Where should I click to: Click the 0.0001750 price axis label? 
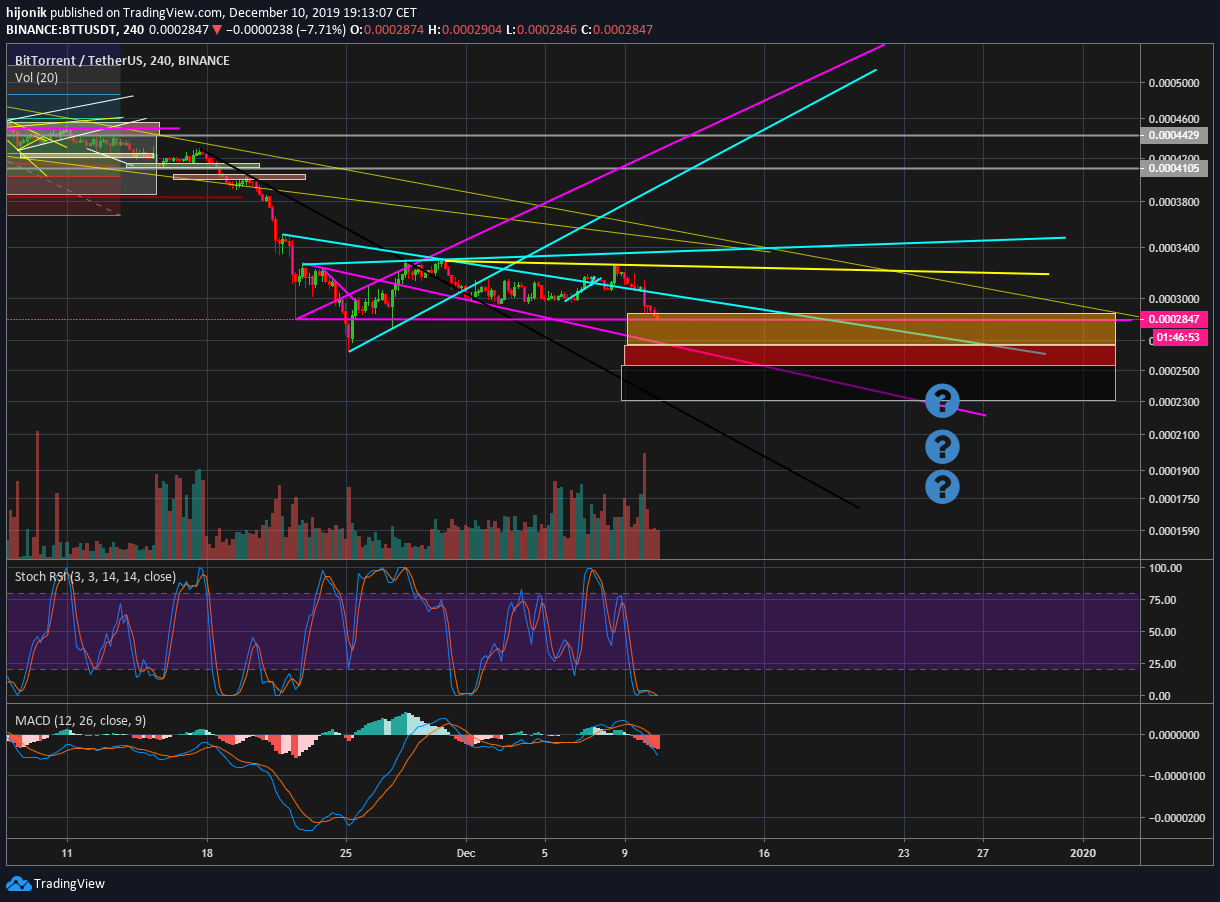[x=1174, y=499]
